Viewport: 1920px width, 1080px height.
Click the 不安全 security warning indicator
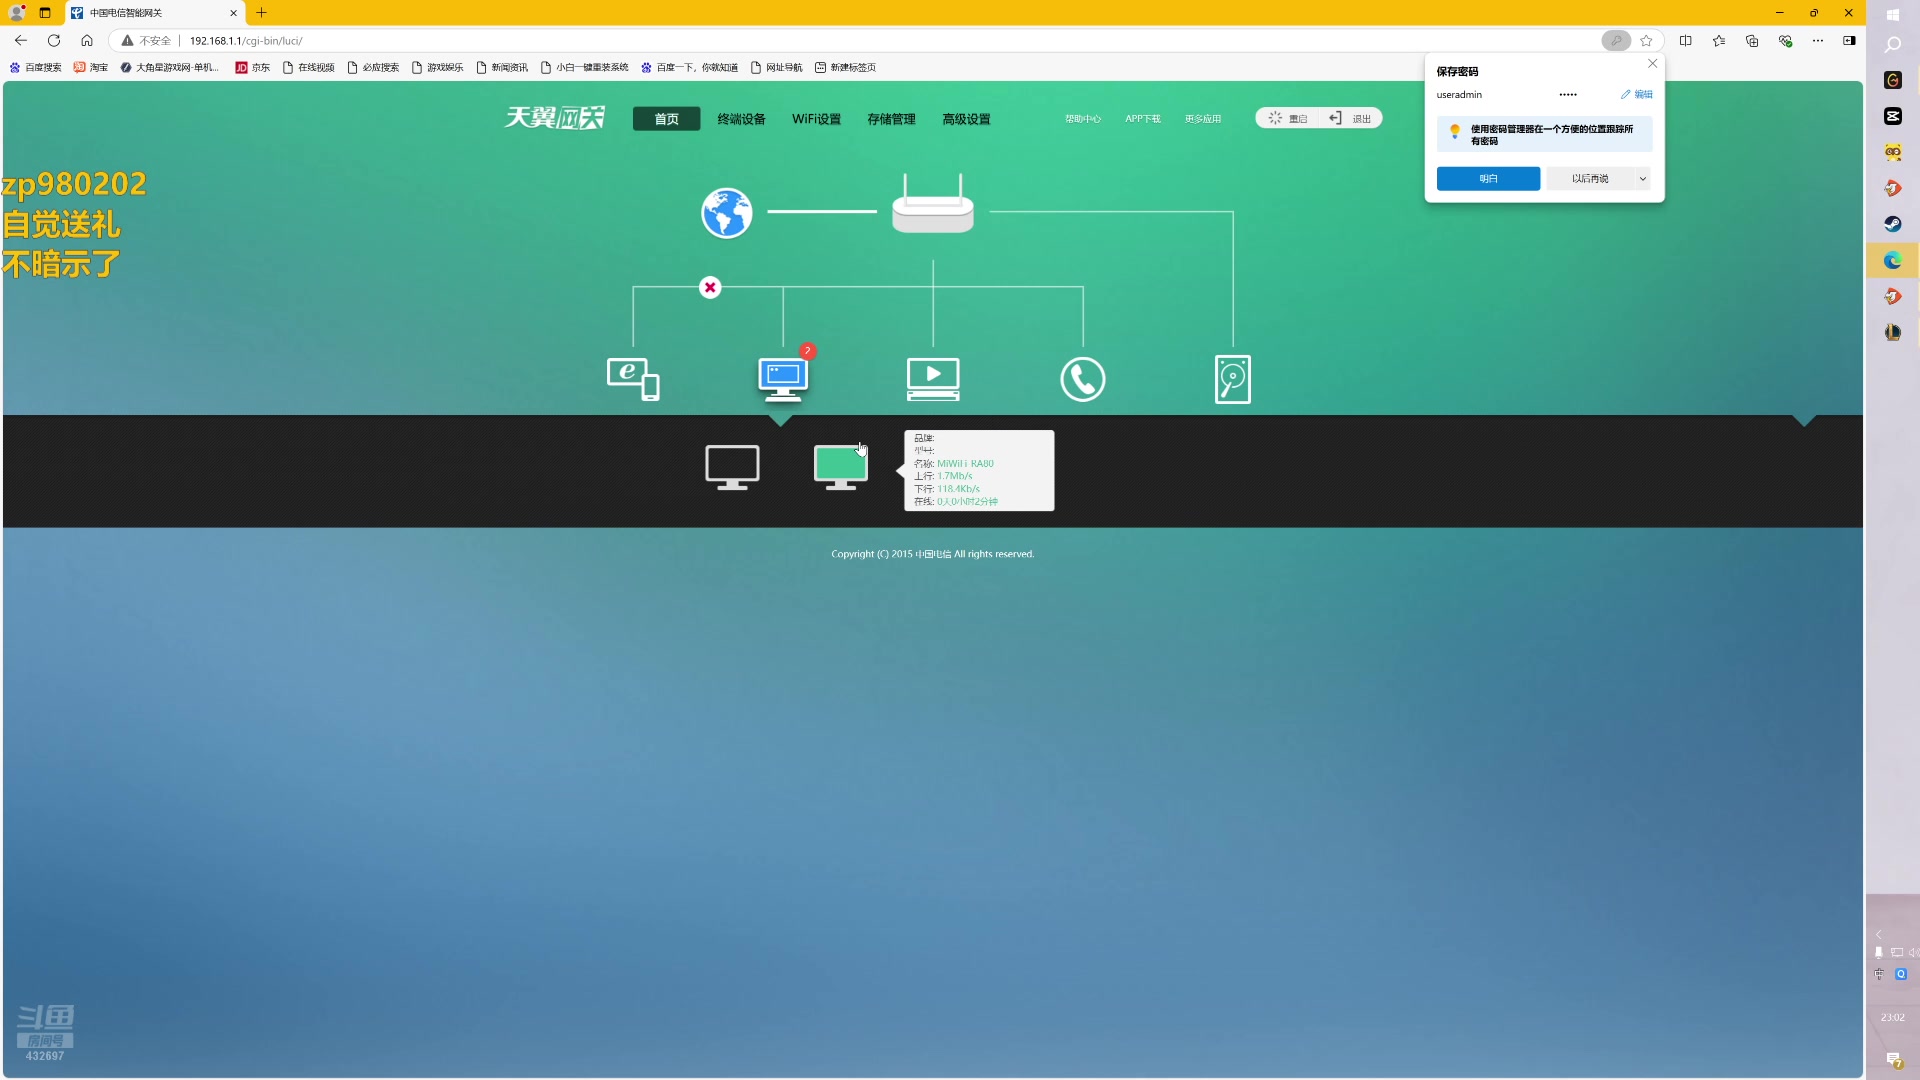click(146, 41)
